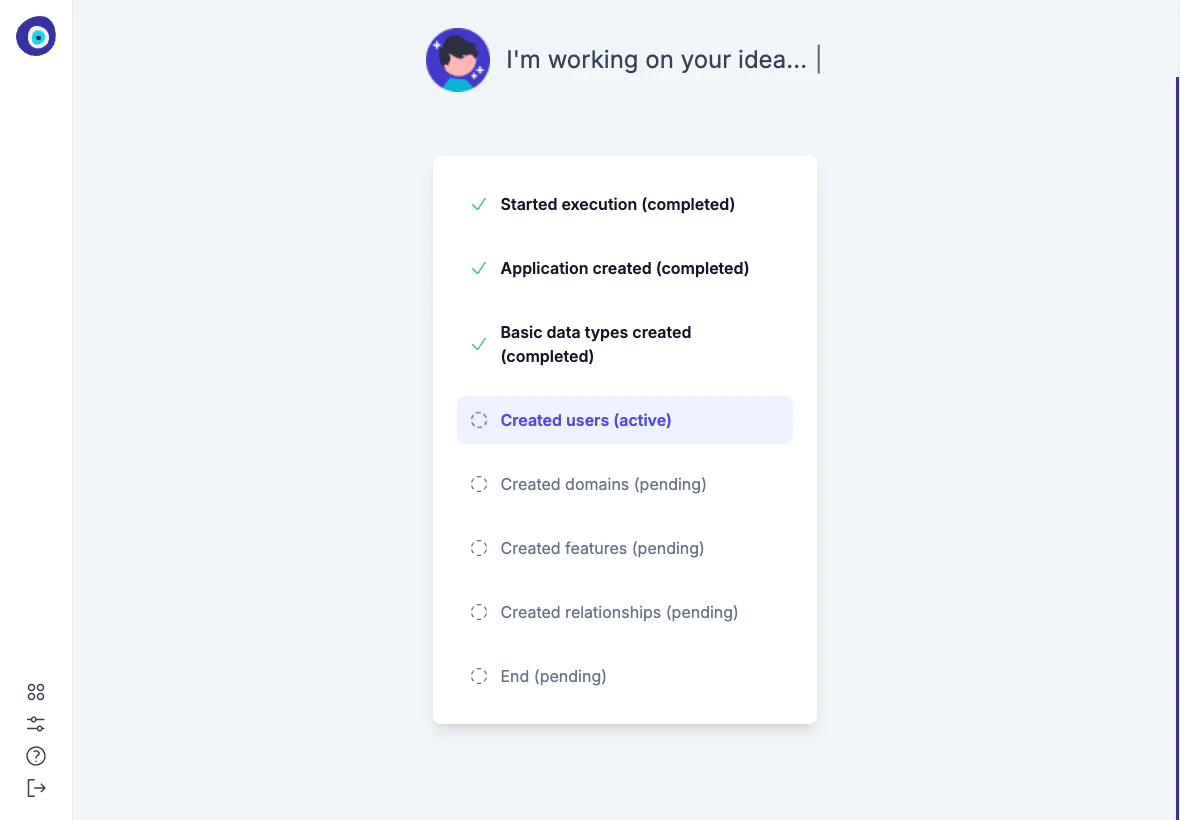Click the logout icon at sidebar bottom
The width and height of the screenshot is (1180, 820).
(x=36, y=788)
